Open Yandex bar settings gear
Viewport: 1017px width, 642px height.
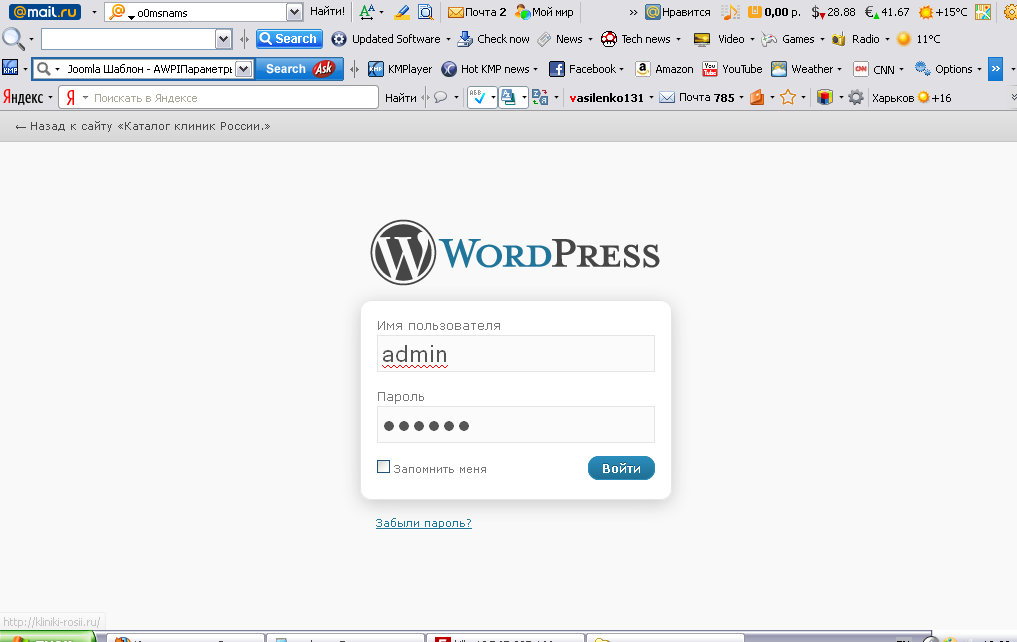pyautogui.click(x=856, y=97)
